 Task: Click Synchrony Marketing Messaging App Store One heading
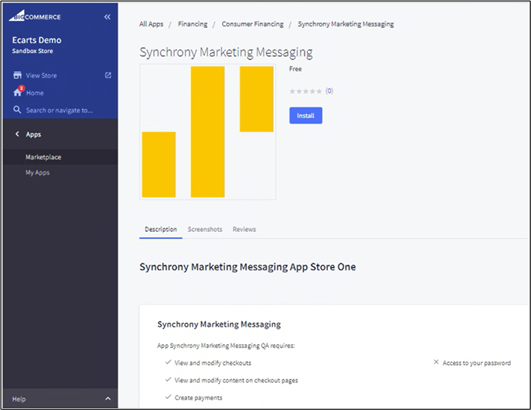pos(248,267)
